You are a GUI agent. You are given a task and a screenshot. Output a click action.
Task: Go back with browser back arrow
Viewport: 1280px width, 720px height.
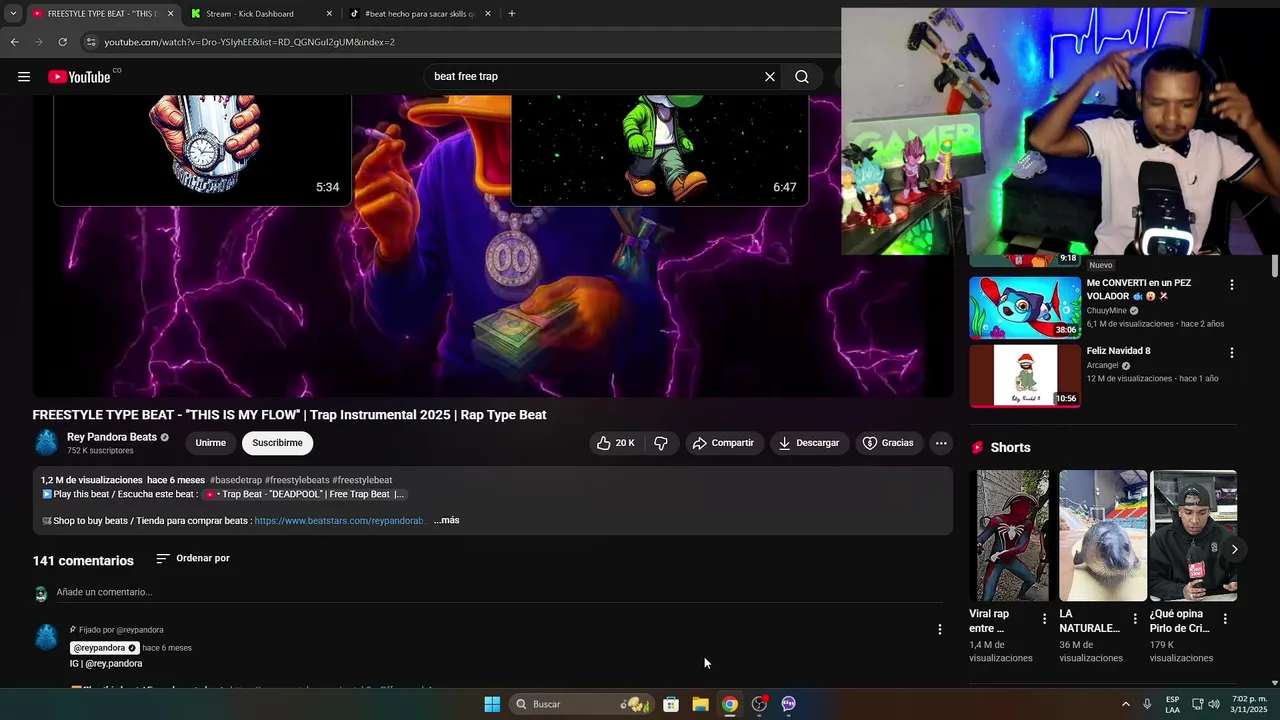[14, 42]
